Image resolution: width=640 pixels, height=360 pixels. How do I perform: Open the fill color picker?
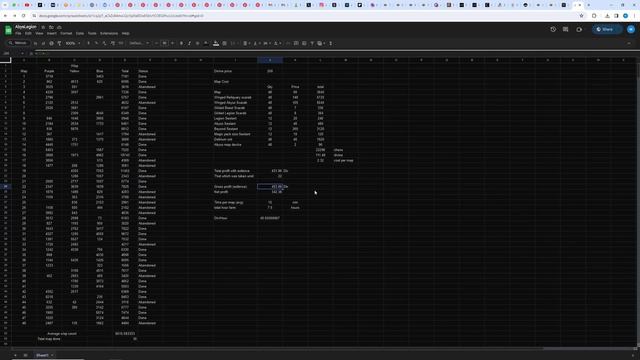click(216, 43)
